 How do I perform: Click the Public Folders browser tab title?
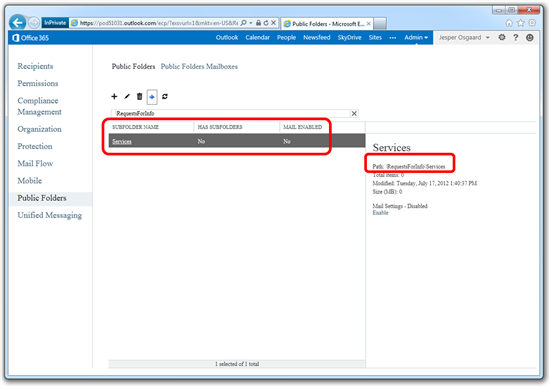coord(328,24)
